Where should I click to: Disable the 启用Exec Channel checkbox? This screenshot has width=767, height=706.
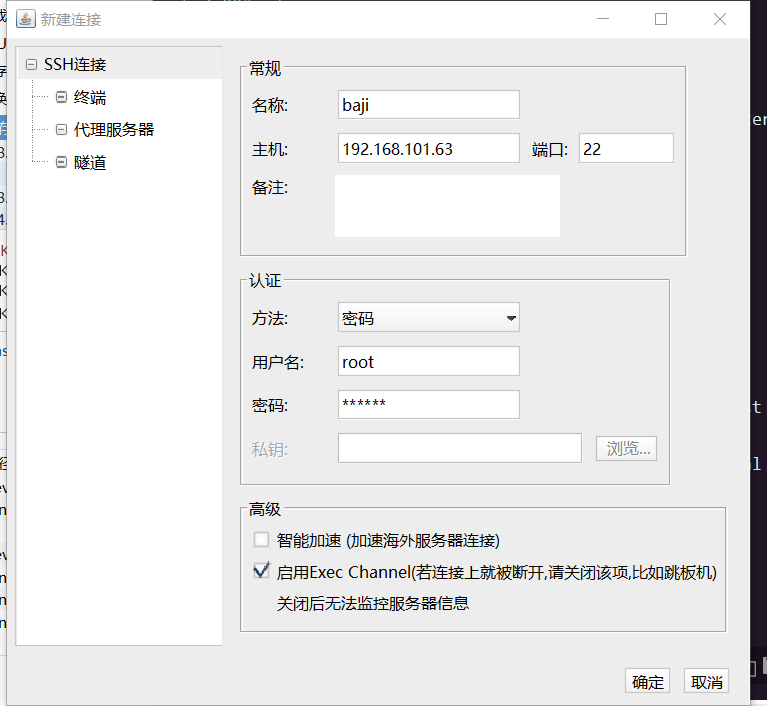261,570
